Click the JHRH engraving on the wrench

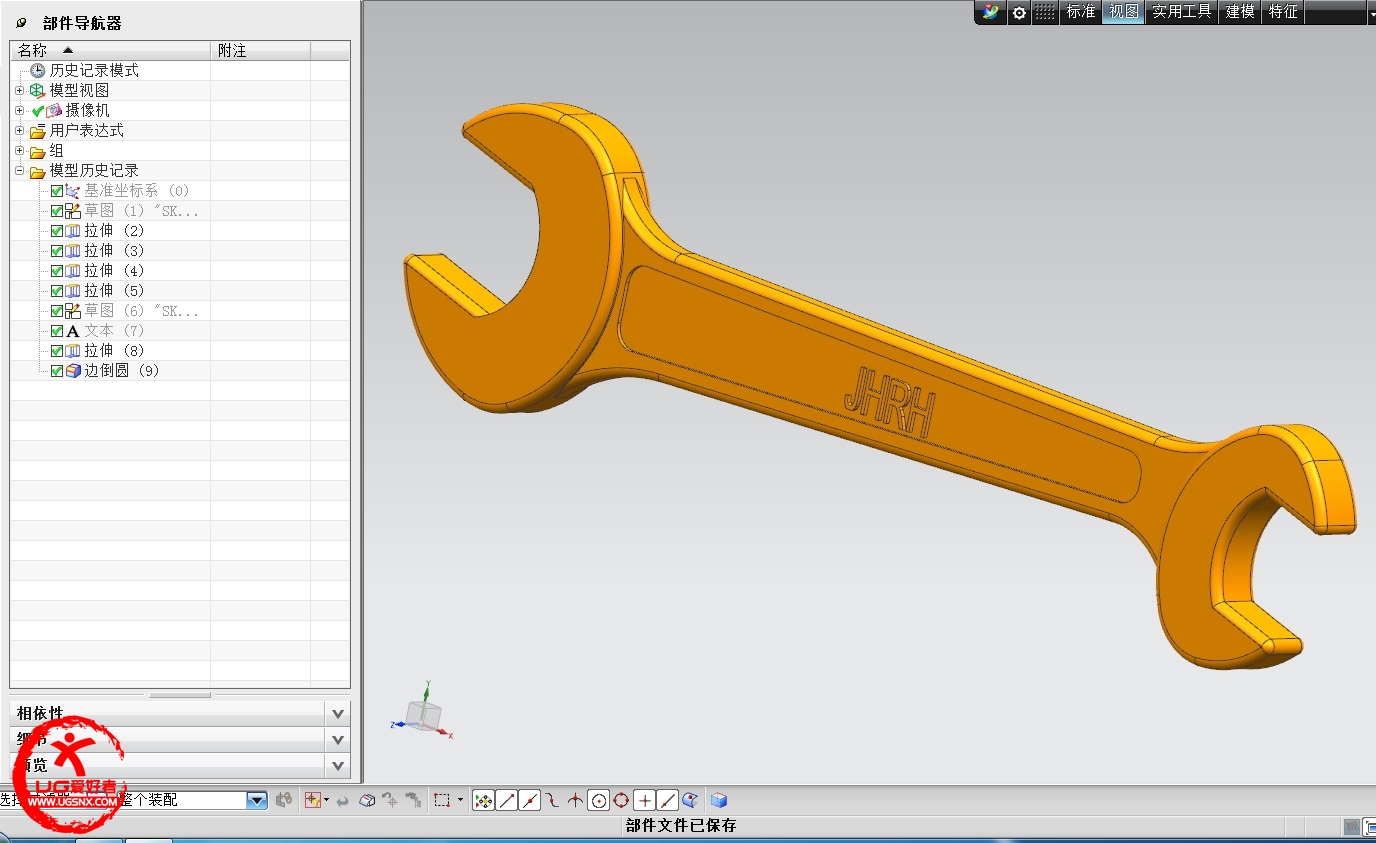889,400
